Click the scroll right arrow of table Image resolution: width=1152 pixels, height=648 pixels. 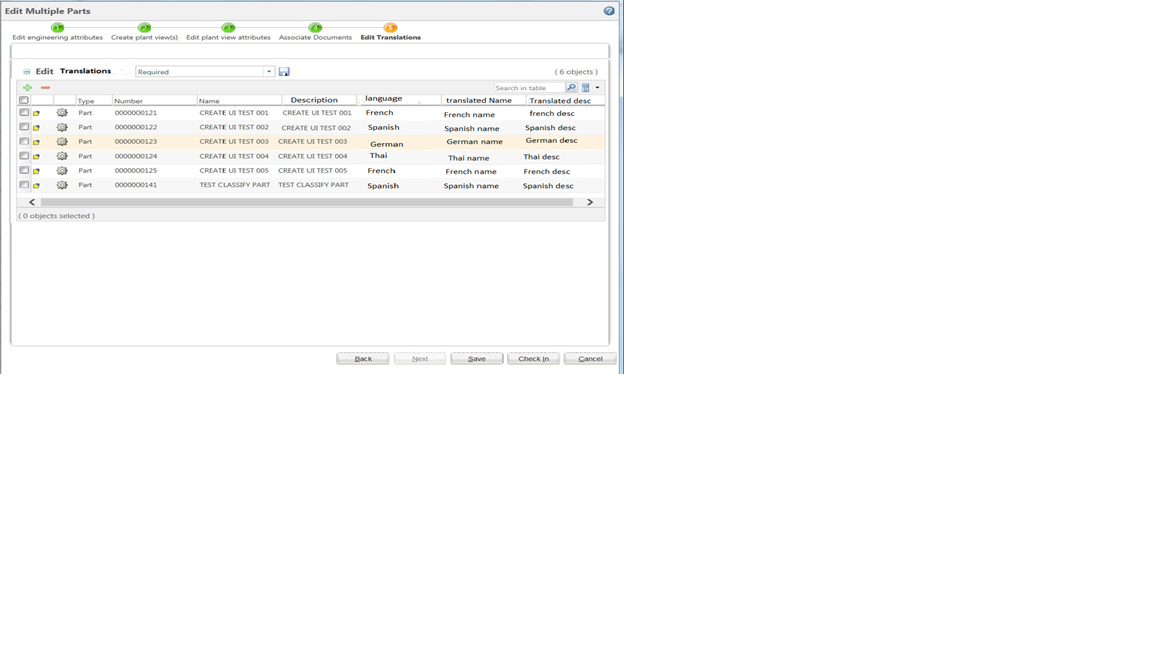click(x=590, y=202)
